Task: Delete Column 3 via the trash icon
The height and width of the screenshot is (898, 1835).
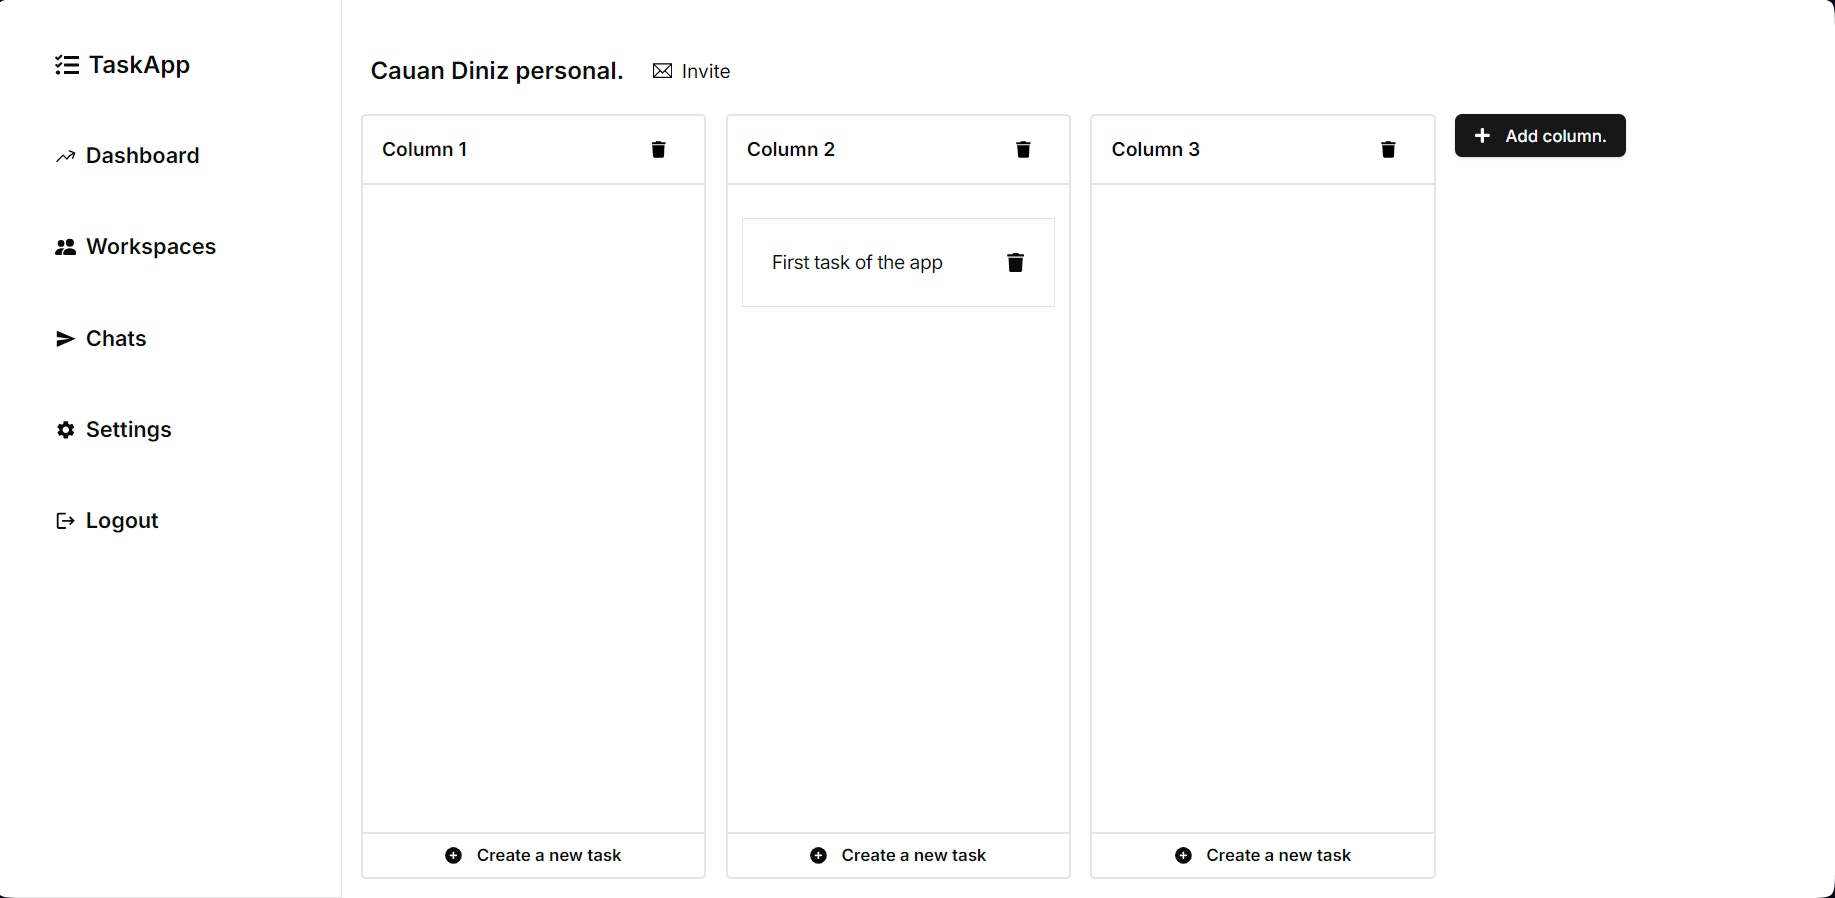Action: pyautogui.click(x=1388, y=149)
